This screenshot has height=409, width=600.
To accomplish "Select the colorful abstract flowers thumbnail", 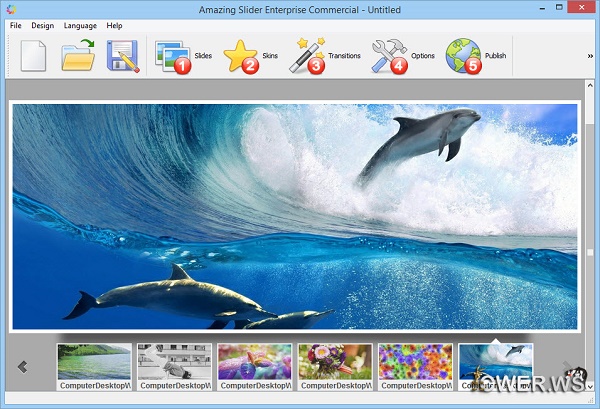I will pos(416,367).
